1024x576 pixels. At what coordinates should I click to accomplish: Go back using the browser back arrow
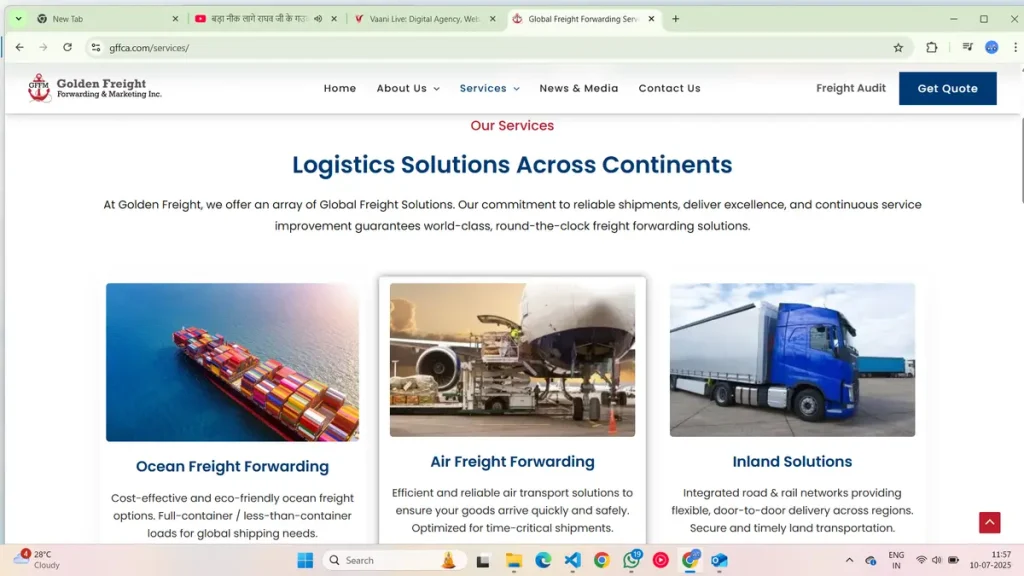(x=20, y=47)
